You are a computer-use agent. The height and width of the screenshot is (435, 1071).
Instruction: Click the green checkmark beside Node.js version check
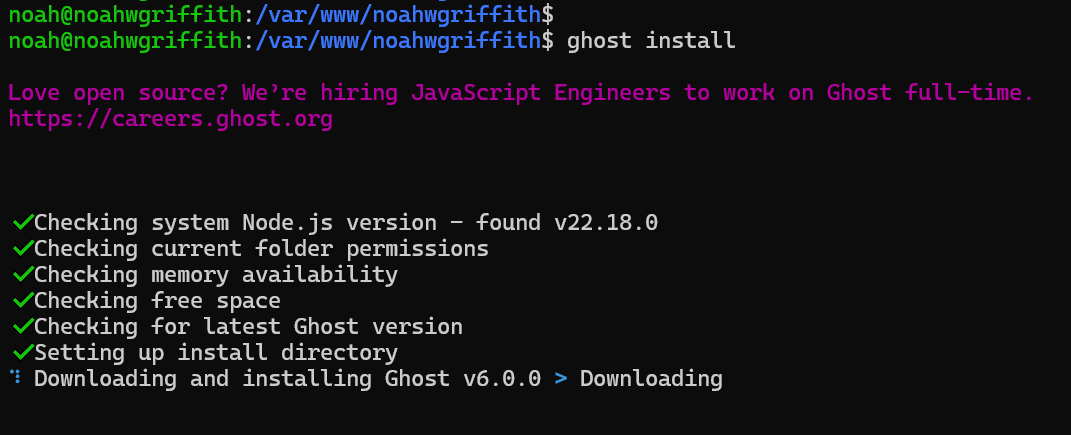[23, 223]
